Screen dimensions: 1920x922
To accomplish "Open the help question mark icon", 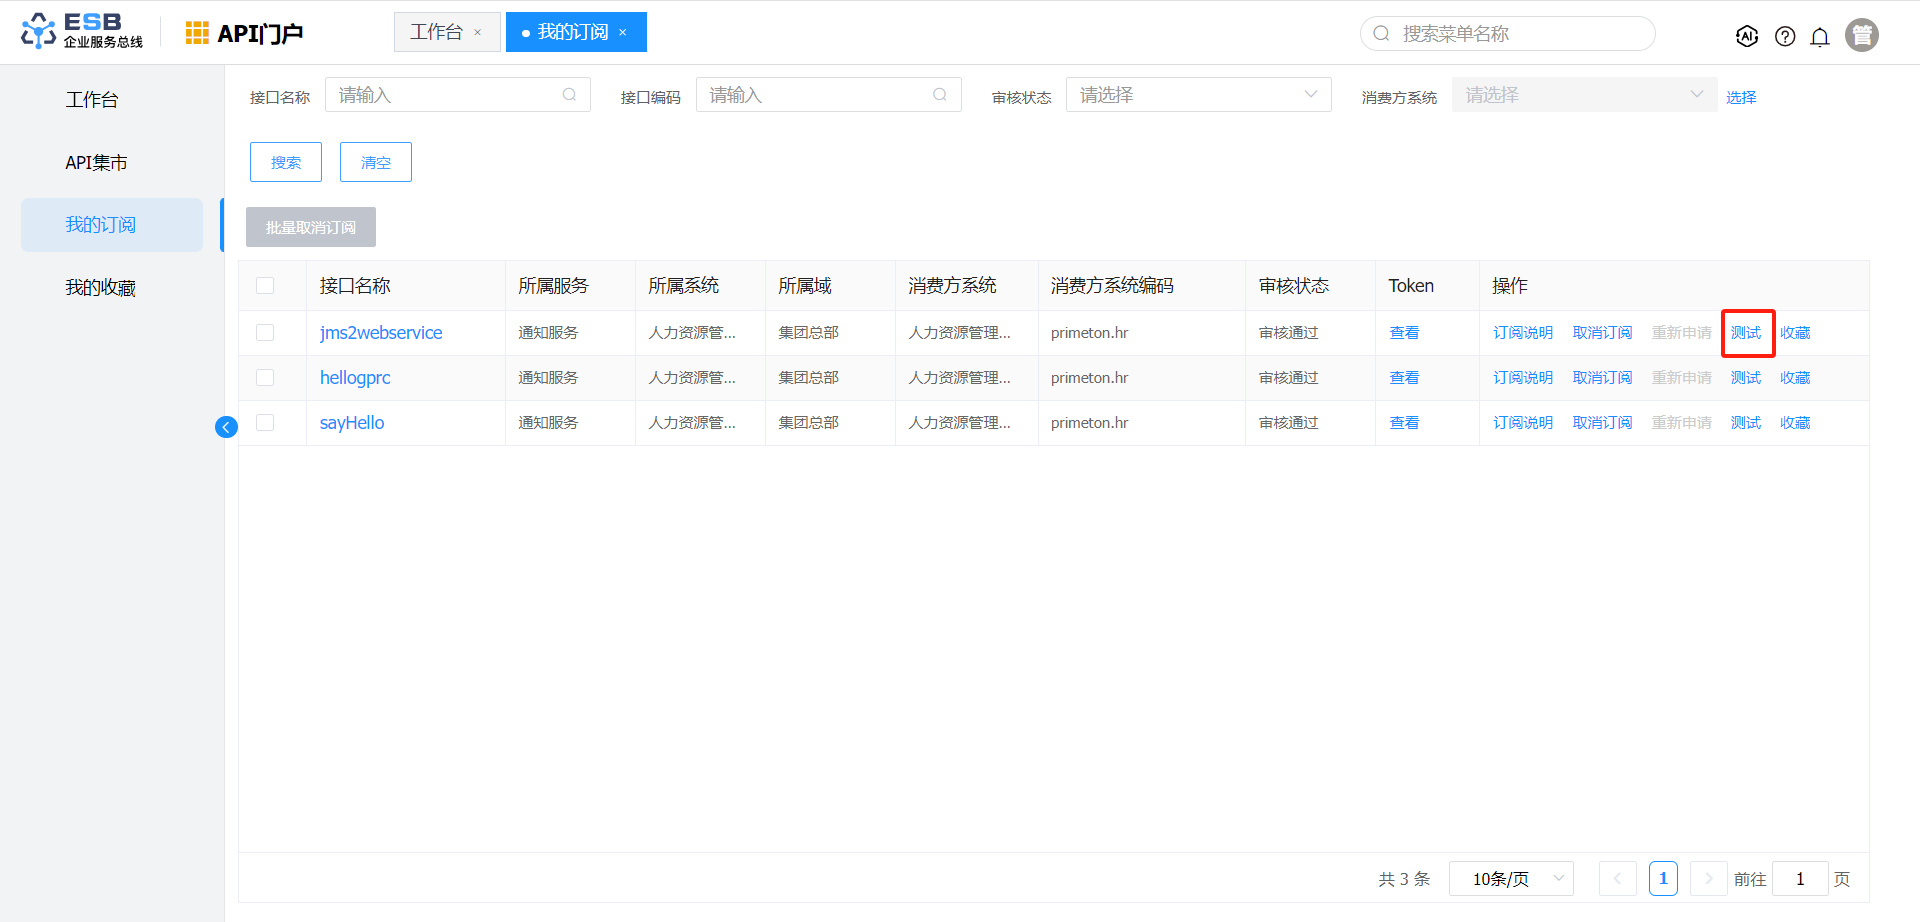I will point(1784,36).
